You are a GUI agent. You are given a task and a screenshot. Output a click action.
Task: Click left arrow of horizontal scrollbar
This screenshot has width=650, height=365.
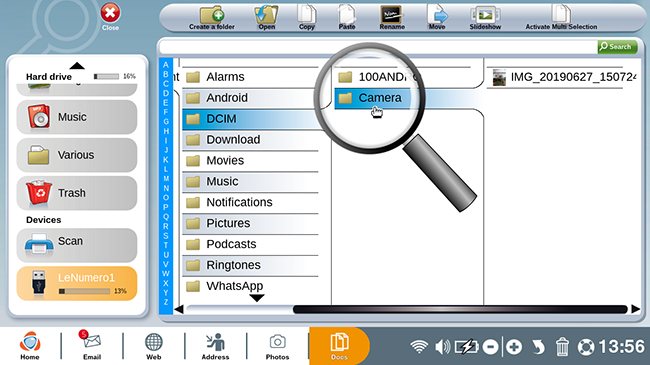click(179, 309)
